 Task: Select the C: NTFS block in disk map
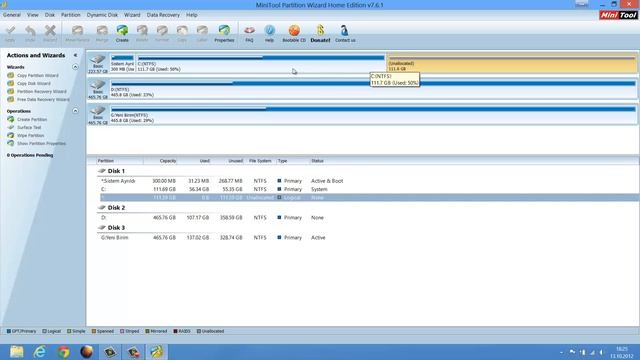click(261, 63)
